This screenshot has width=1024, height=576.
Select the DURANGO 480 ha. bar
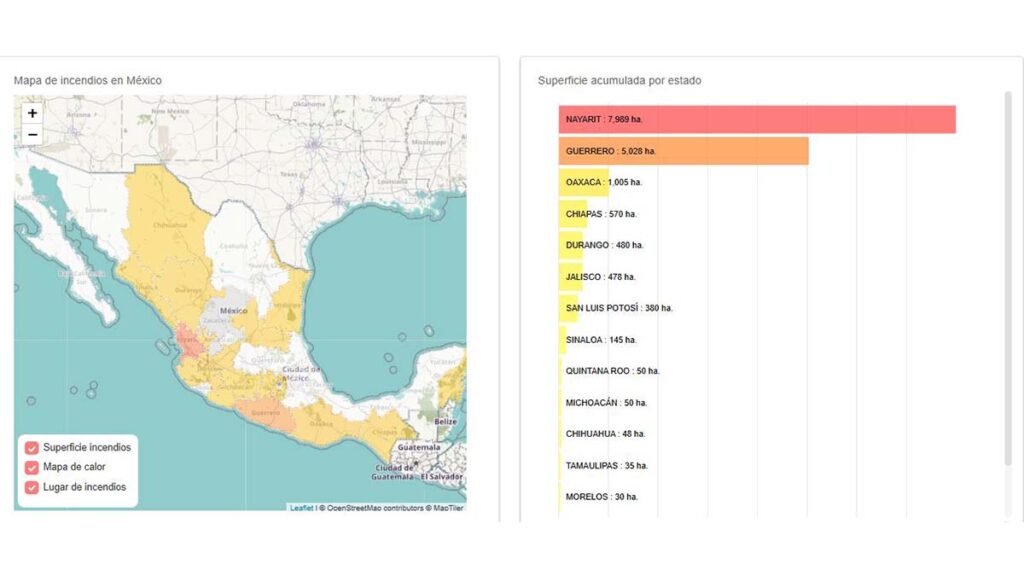(x=571, y=245)
